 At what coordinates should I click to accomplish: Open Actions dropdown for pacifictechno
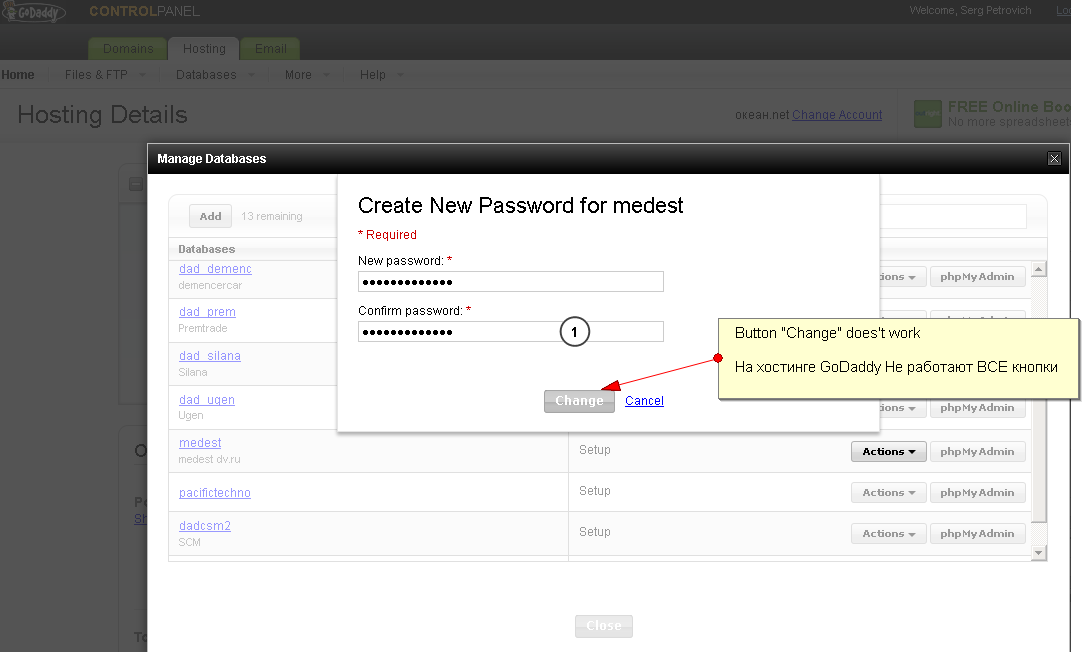tap(889, 492)
